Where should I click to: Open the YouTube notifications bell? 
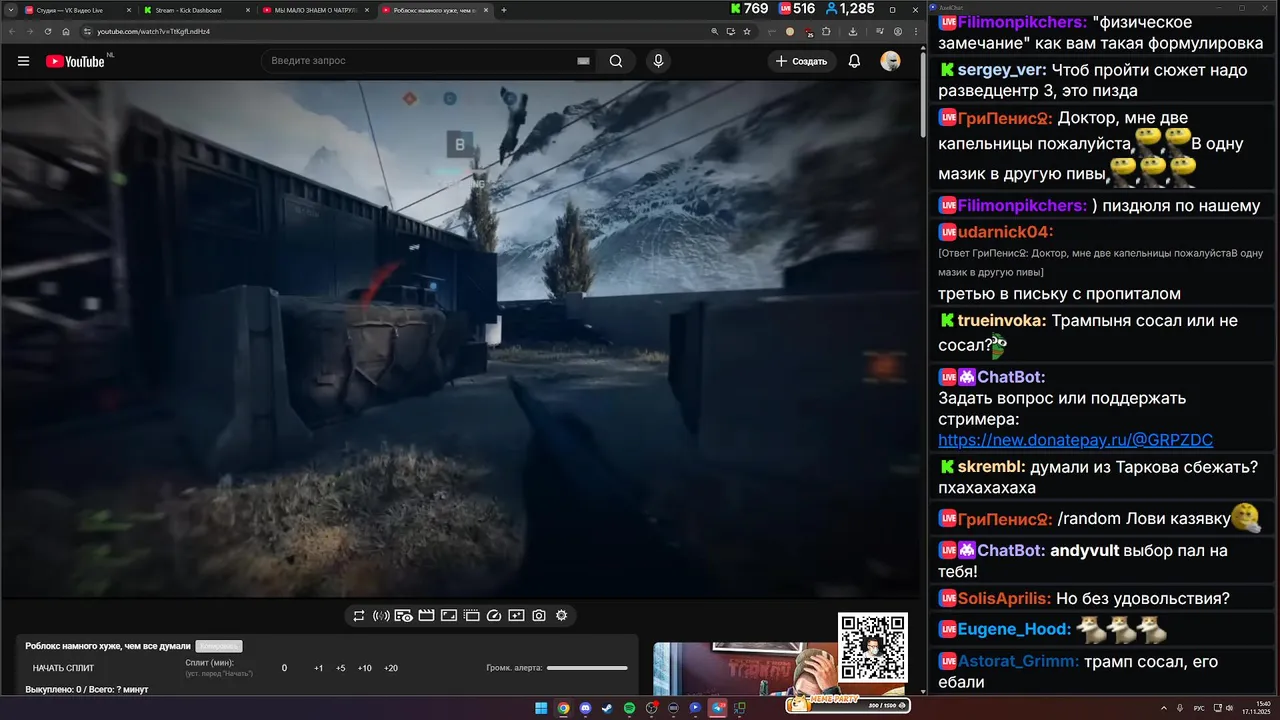[x=854, y=61]
